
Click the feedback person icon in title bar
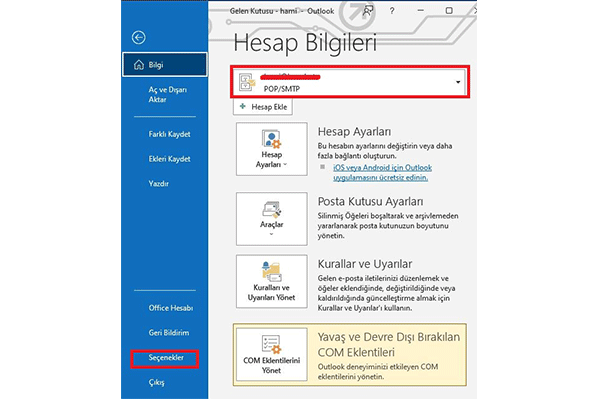pos(368,11)
